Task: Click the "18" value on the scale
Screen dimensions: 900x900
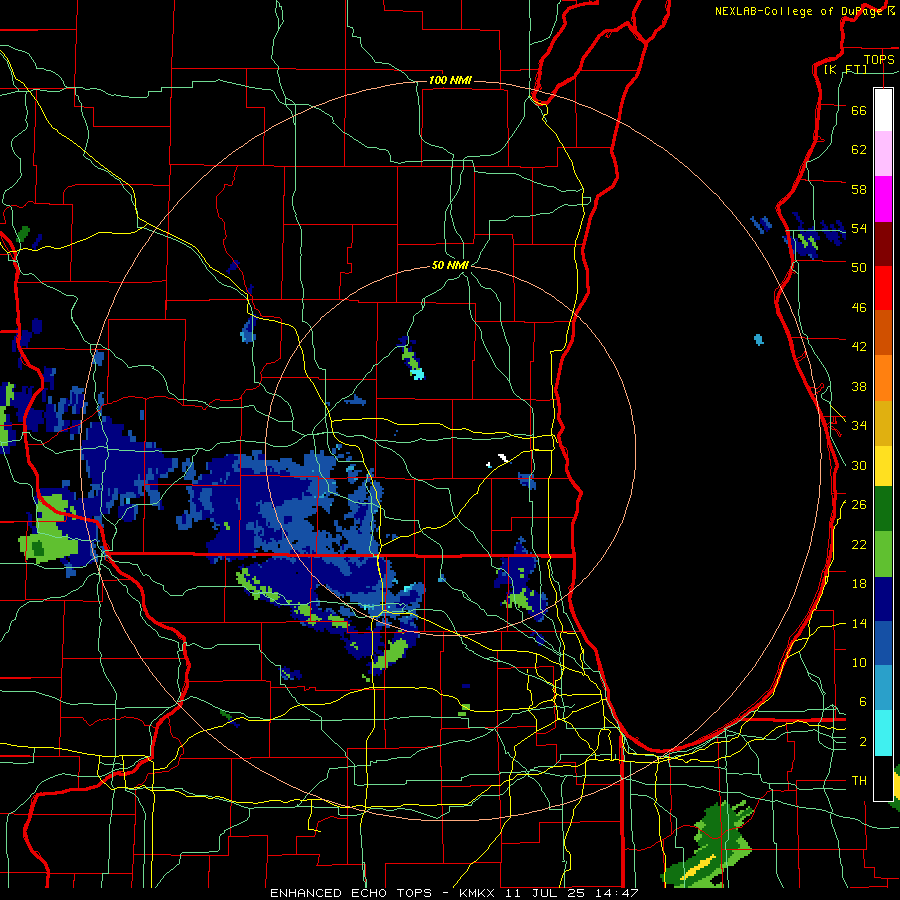Action: pos(859,584)
